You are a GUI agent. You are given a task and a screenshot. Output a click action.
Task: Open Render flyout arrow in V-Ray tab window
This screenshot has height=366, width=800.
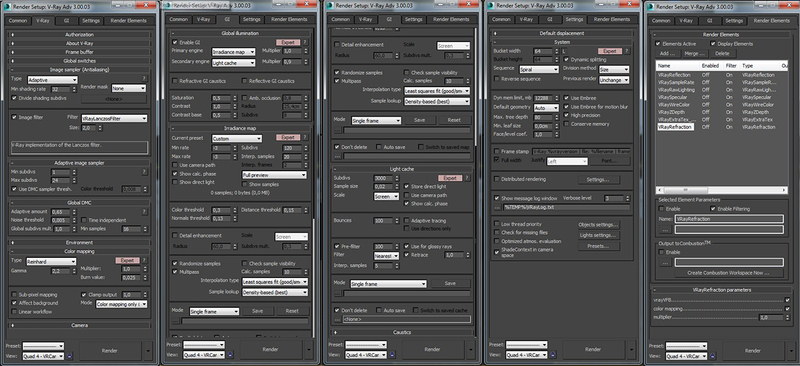[x=148, y=351]
